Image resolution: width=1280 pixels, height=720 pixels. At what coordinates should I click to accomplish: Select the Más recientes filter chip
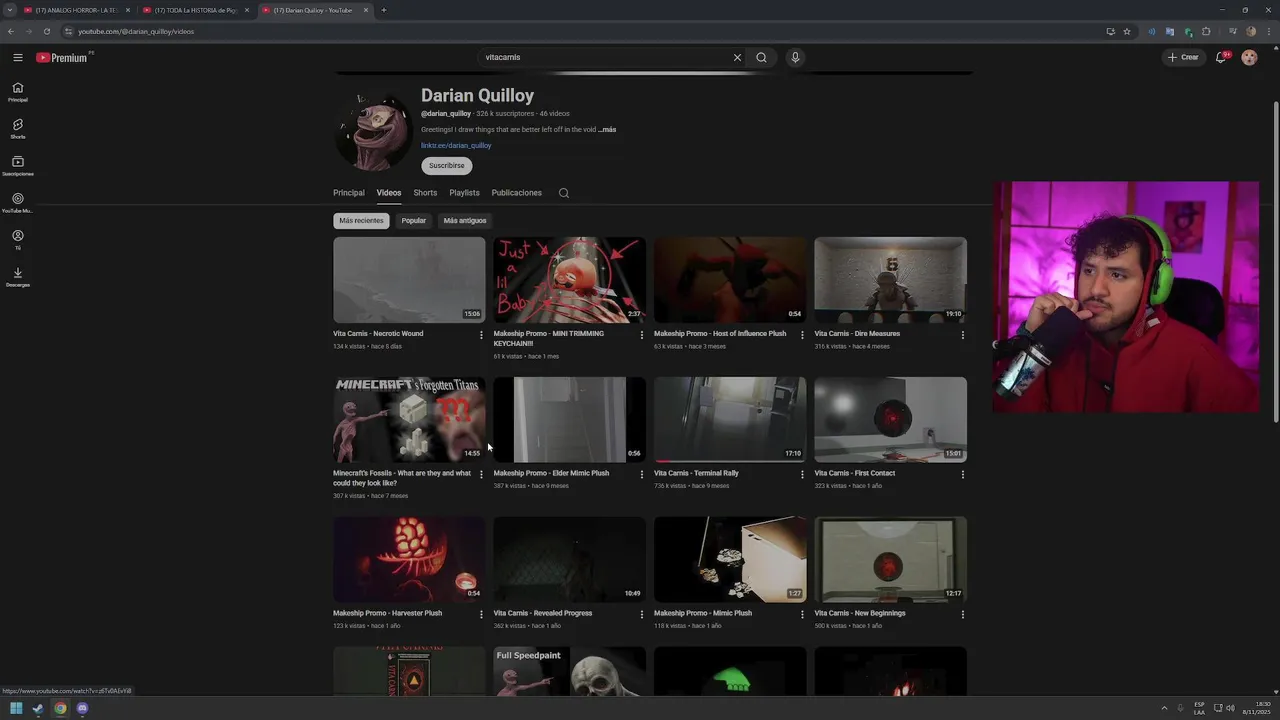(361, 220)
